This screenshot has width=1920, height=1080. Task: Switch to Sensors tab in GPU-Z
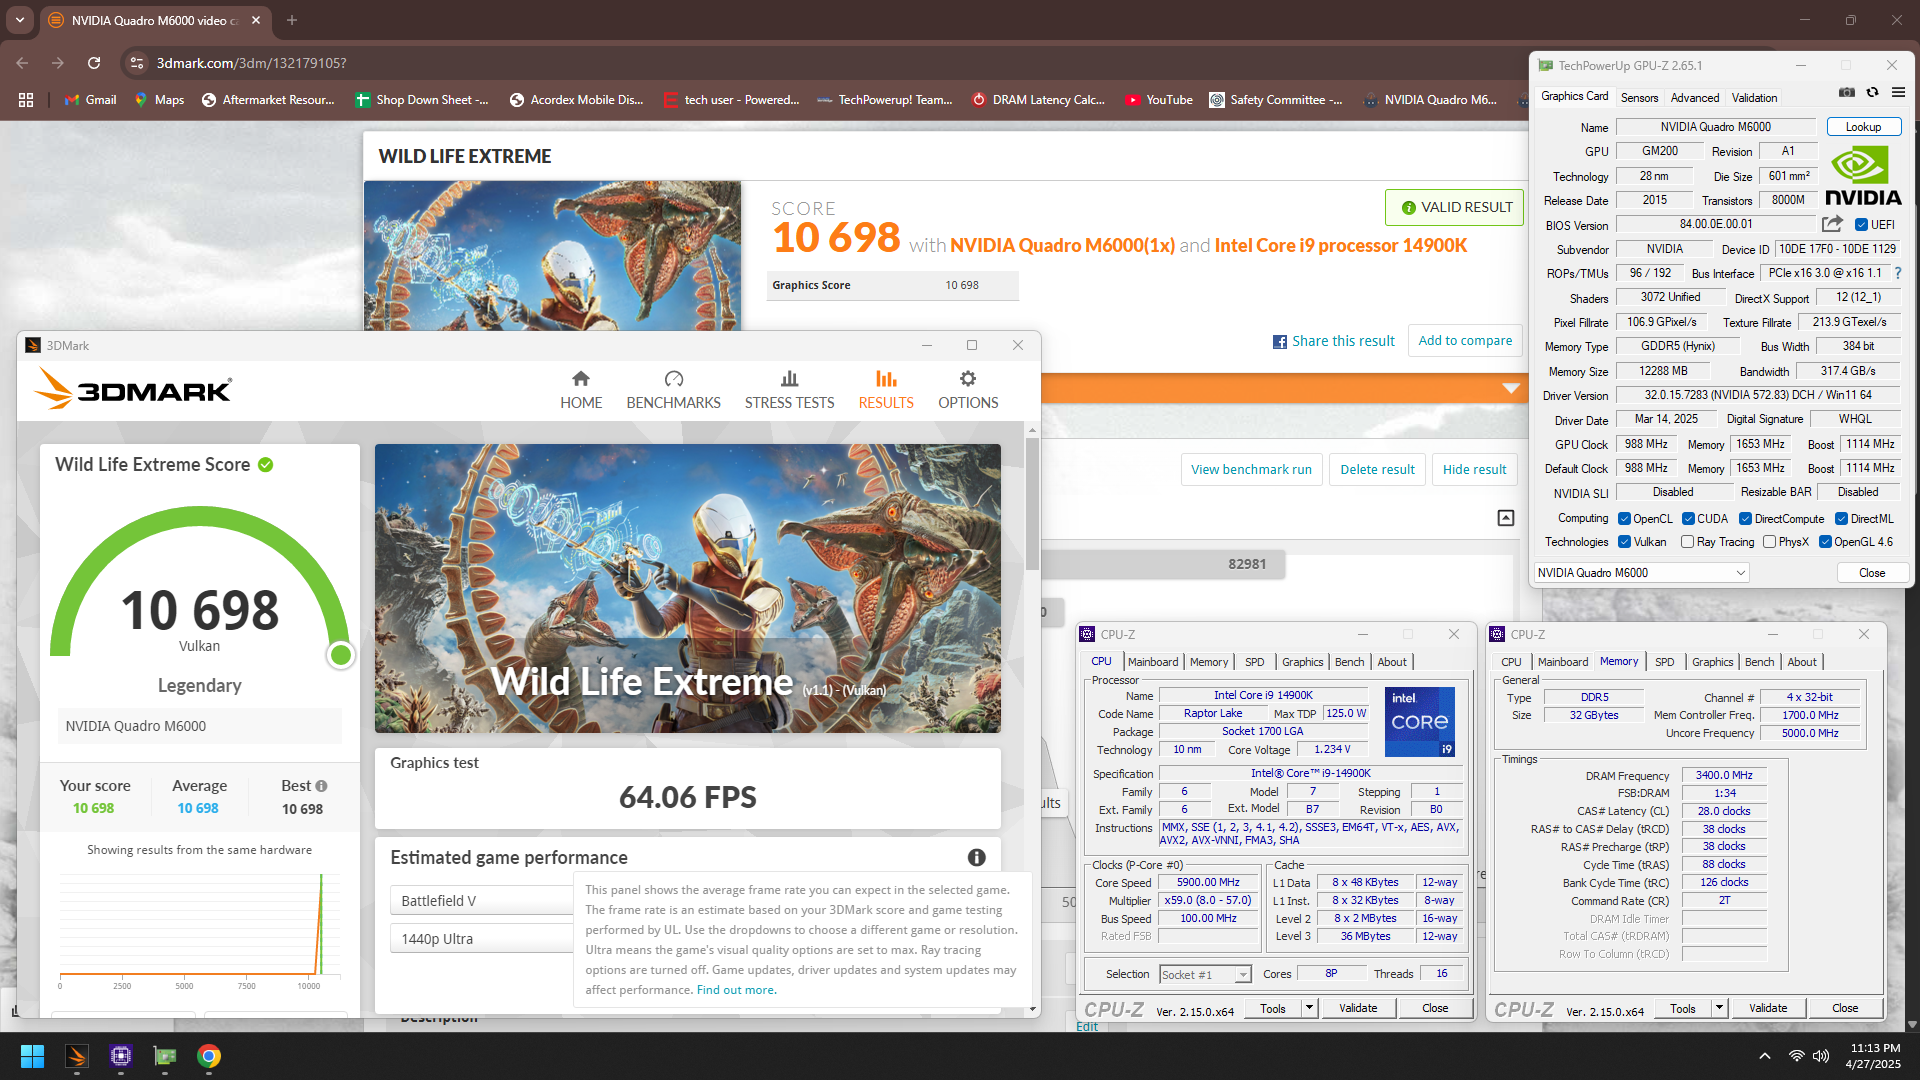pos(1639,98)
